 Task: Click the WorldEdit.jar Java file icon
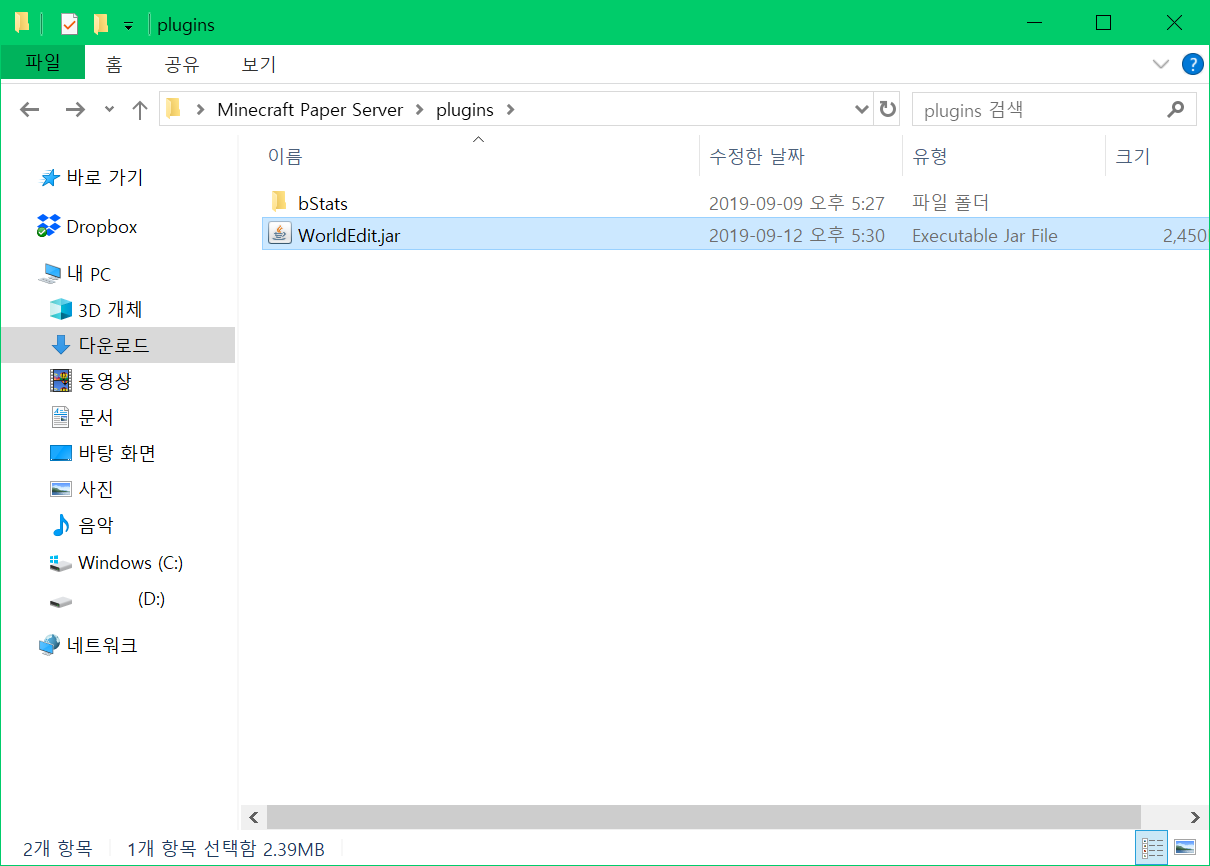[280, 235]
